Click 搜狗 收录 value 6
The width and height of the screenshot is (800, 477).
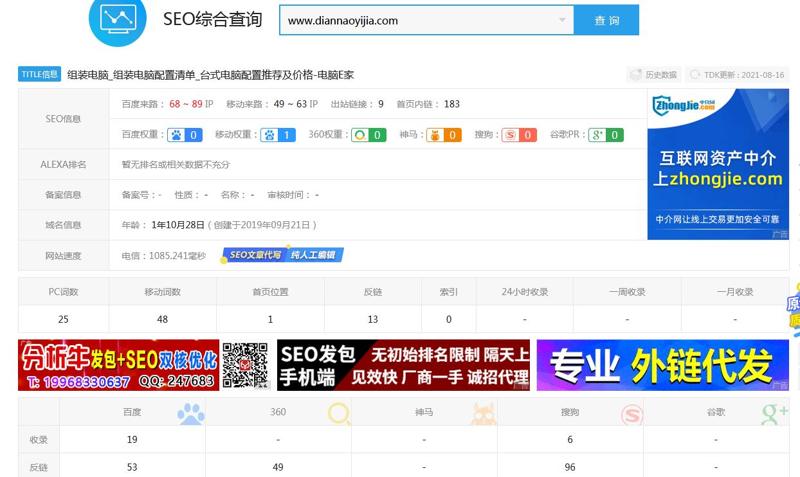tap(570, 440)
